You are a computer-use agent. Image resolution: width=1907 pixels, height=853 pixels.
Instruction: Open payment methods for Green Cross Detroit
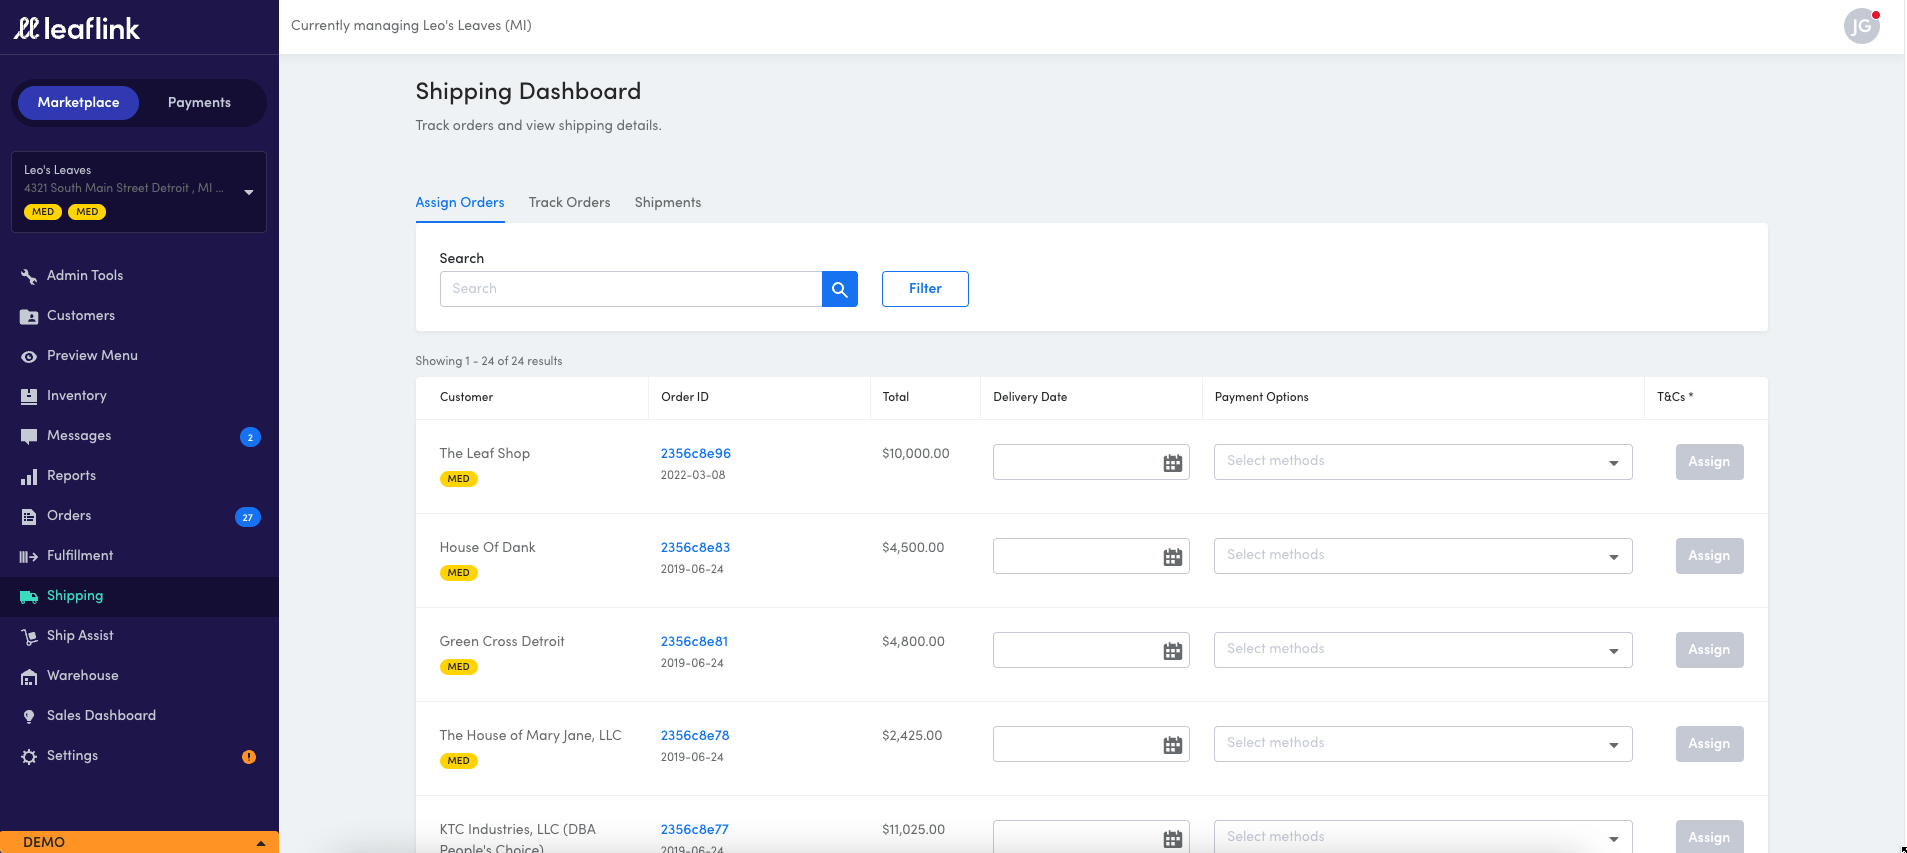click(1423, 650)
